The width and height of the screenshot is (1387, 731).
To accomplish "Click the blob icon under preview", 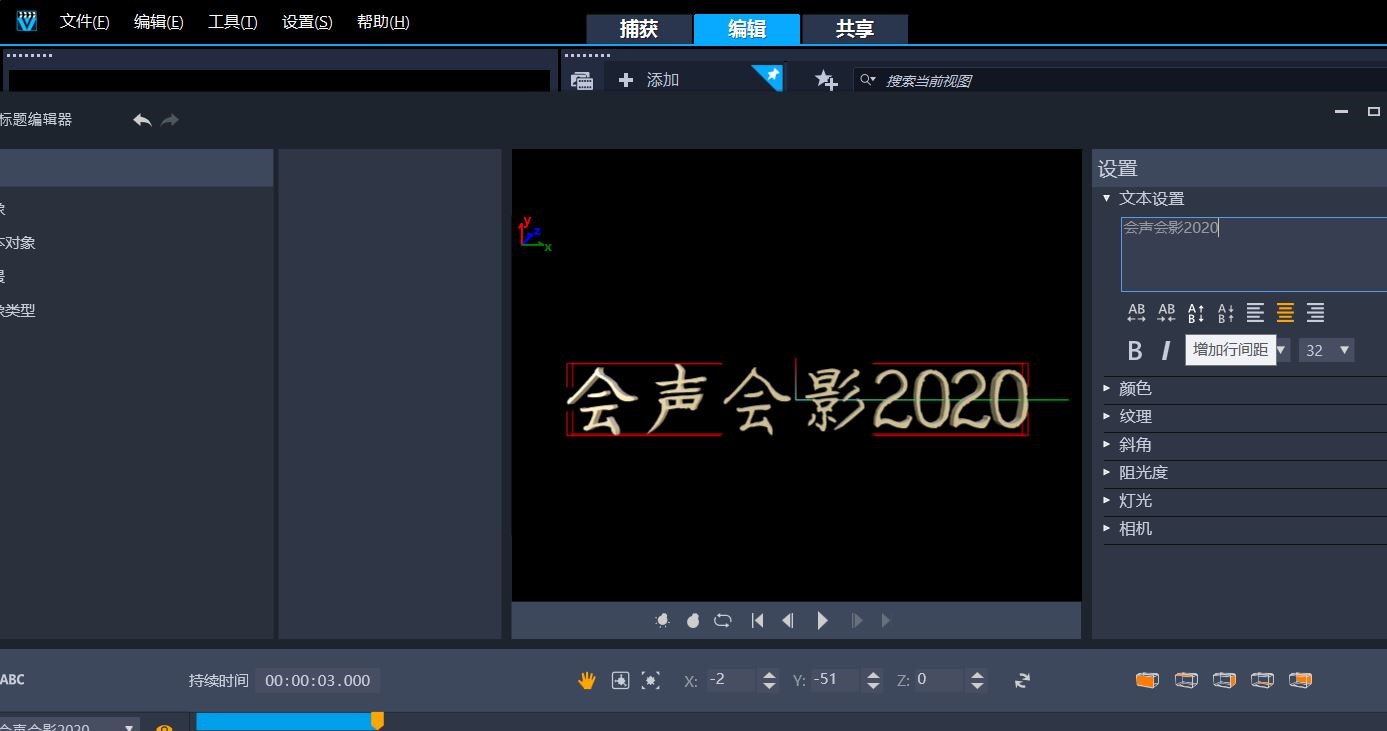I will (693, 621).
